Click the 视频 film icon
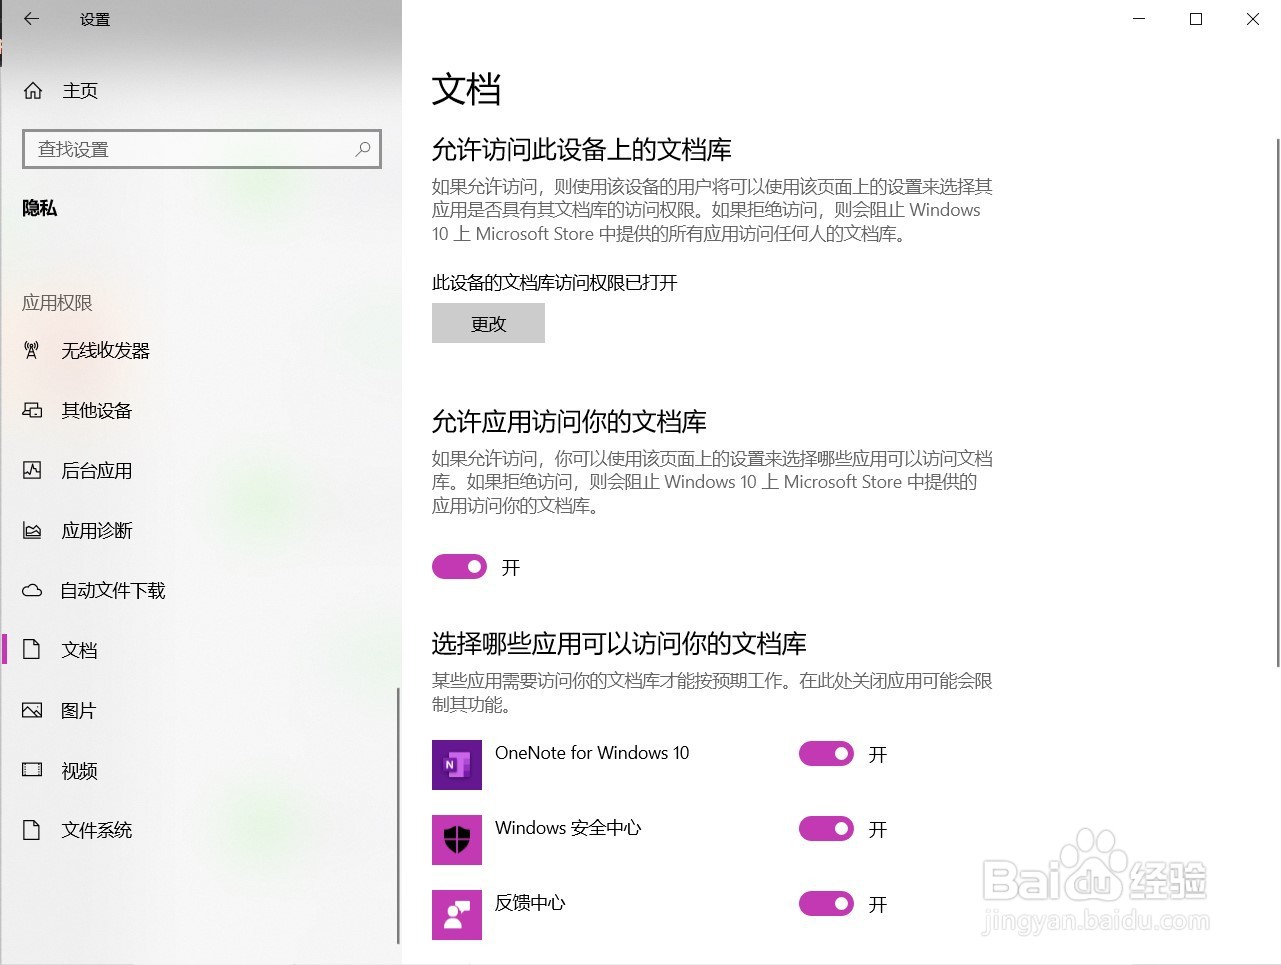The image size is (1281, 965). coord(32,770)
